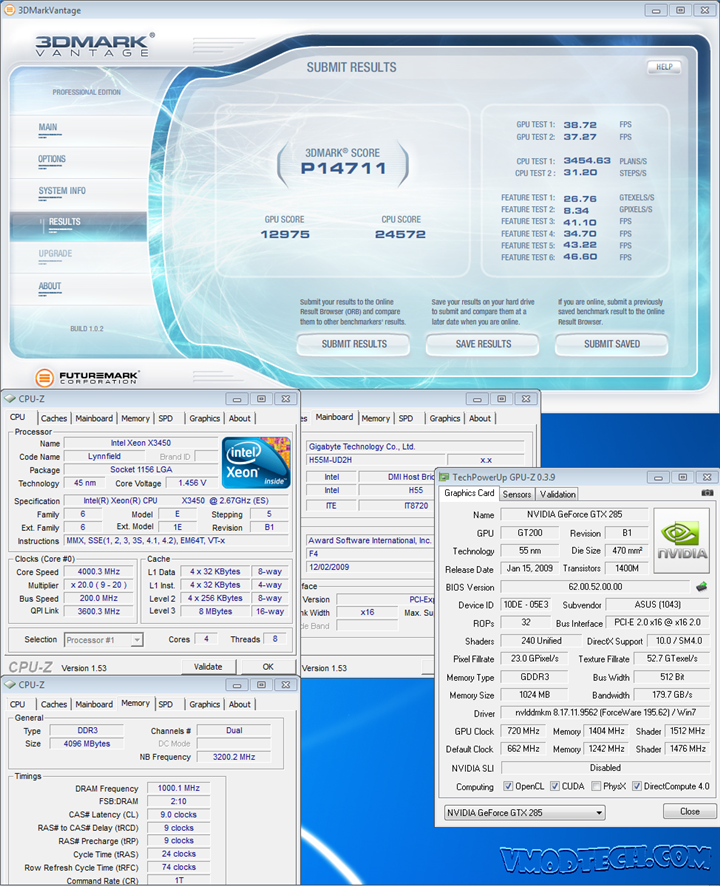Click the Intel Xeon inside logo
This screenshot has height=886, width=720.
[x=256, y=462]
